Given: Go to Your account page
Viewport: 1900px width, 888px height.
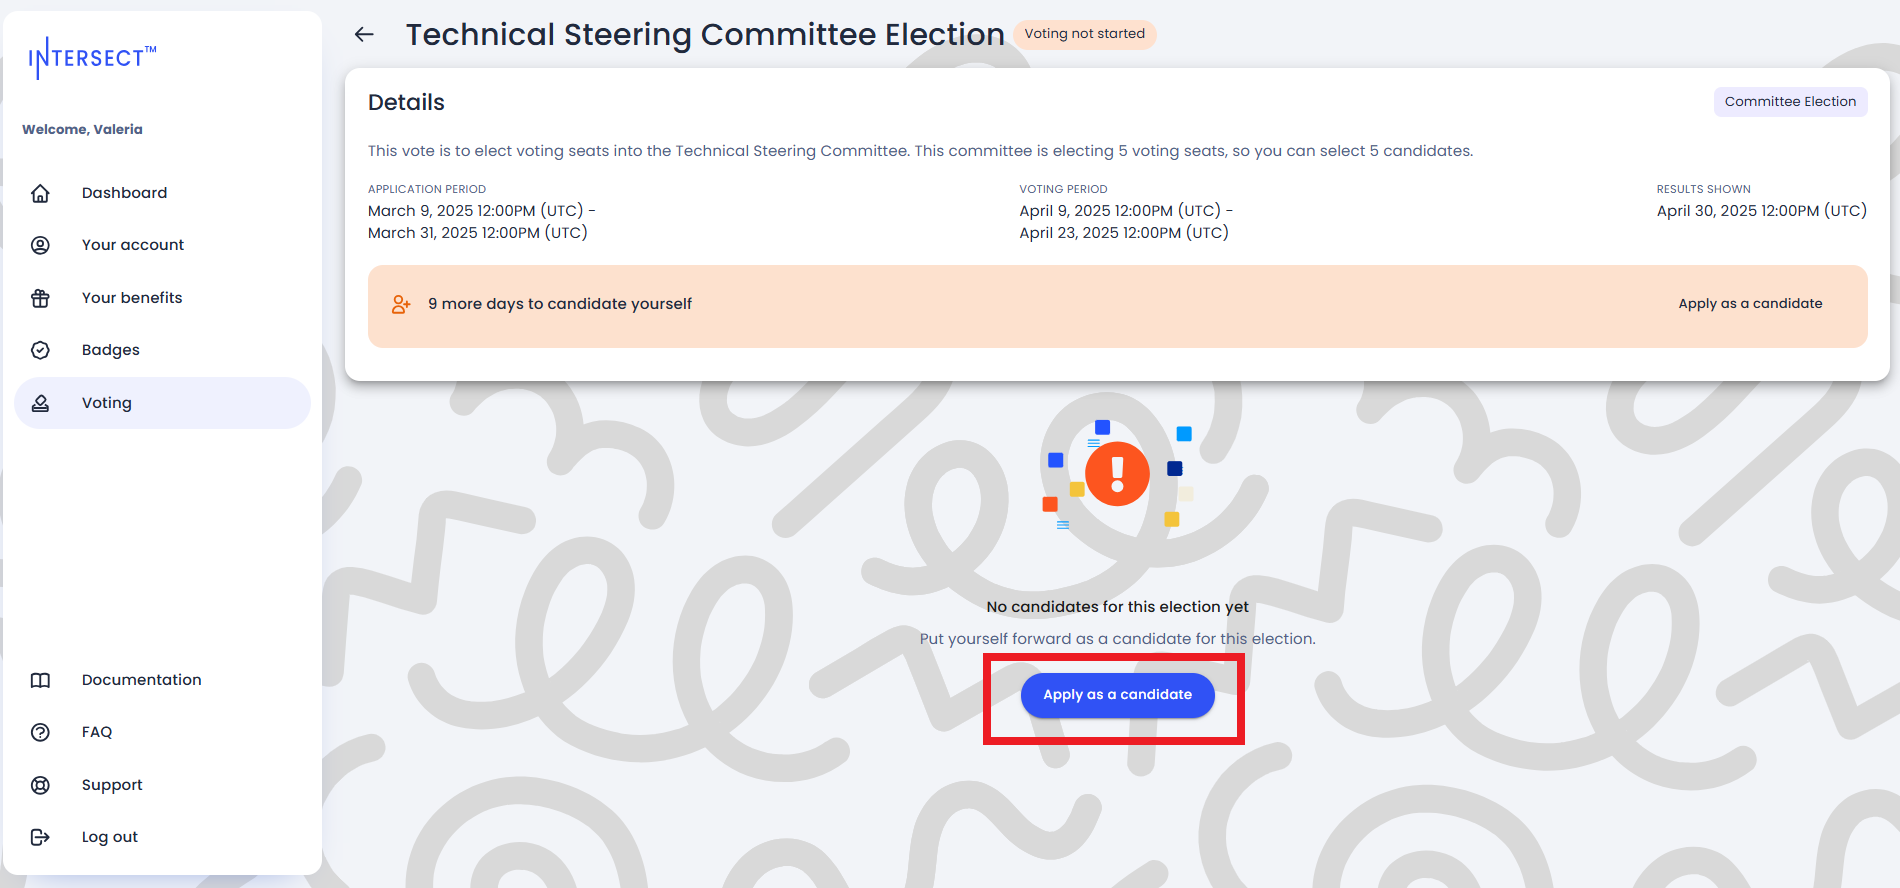Looking at the screenshot, I should 132,245.
